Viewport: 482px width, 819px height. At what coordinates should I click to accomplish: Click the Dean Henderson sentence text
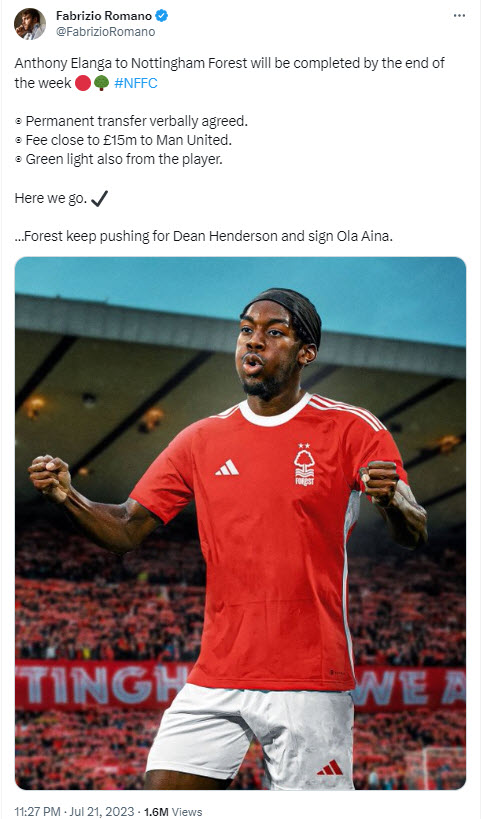pos(204,236)
